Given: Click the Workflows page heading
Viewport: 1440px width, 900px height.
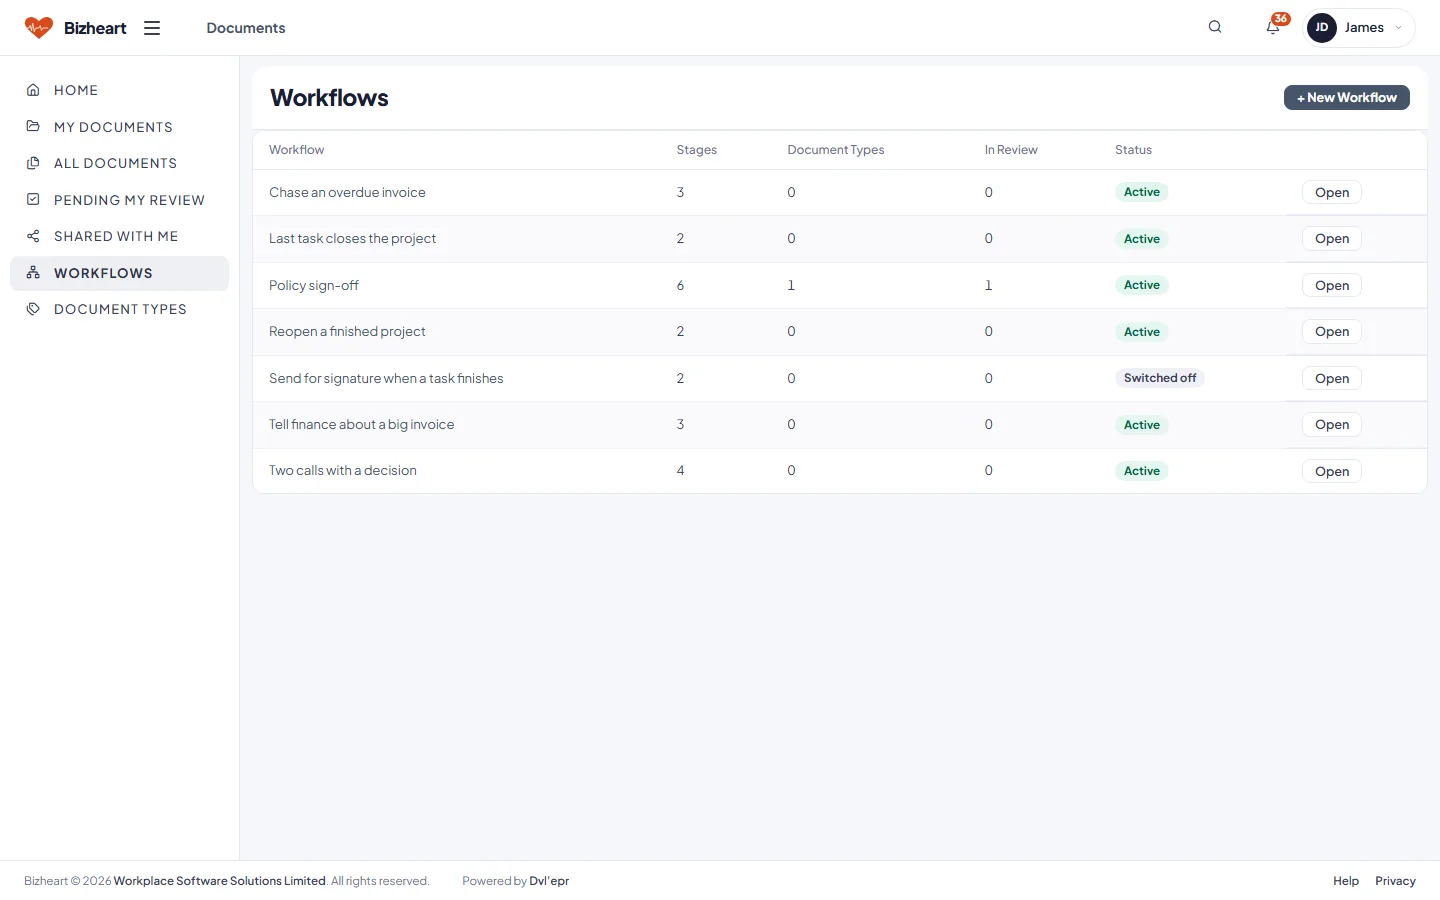Looking at the screenshot, I should 329,98.
